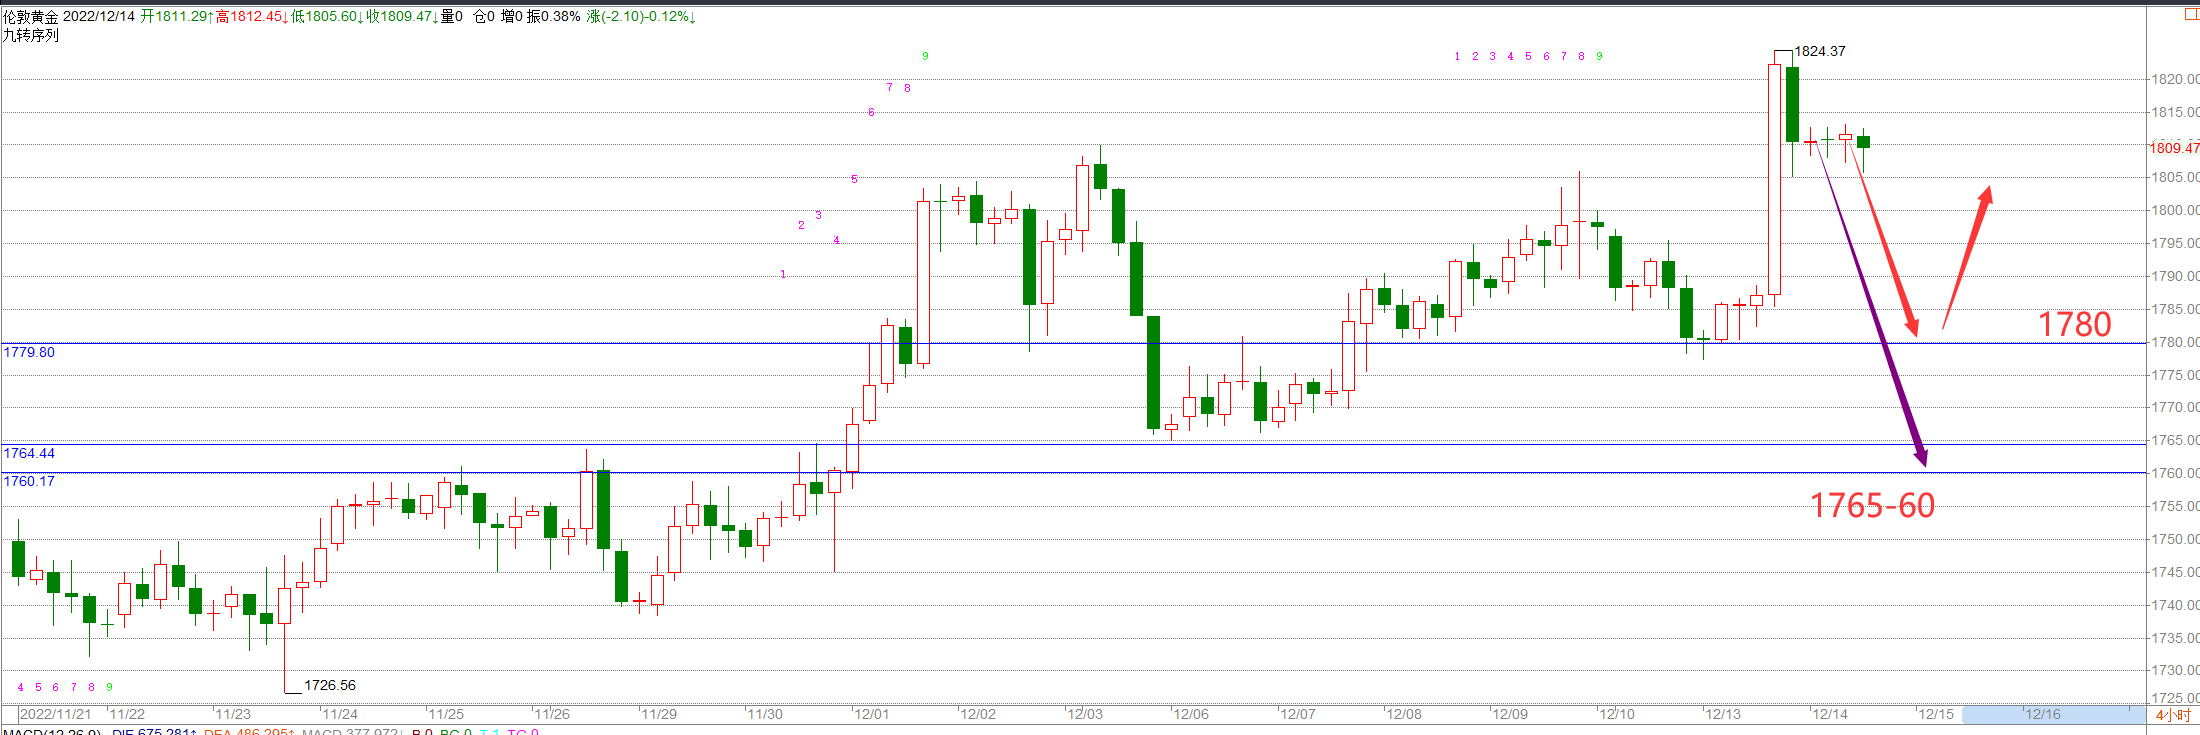The width and height of the screenshot is (2200, 735).
Task: Click the 12/08 date axis label
Action: point(1403,714)
